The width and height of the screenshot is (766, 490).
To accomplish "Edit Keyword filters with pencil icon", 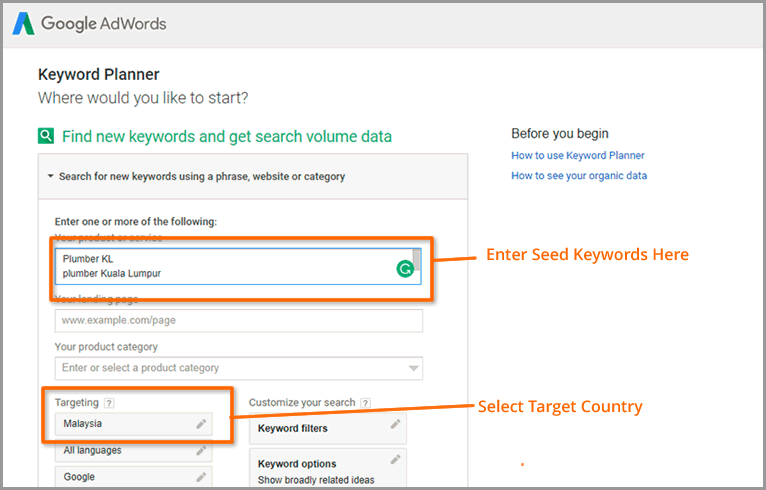I will click(395, 424).
